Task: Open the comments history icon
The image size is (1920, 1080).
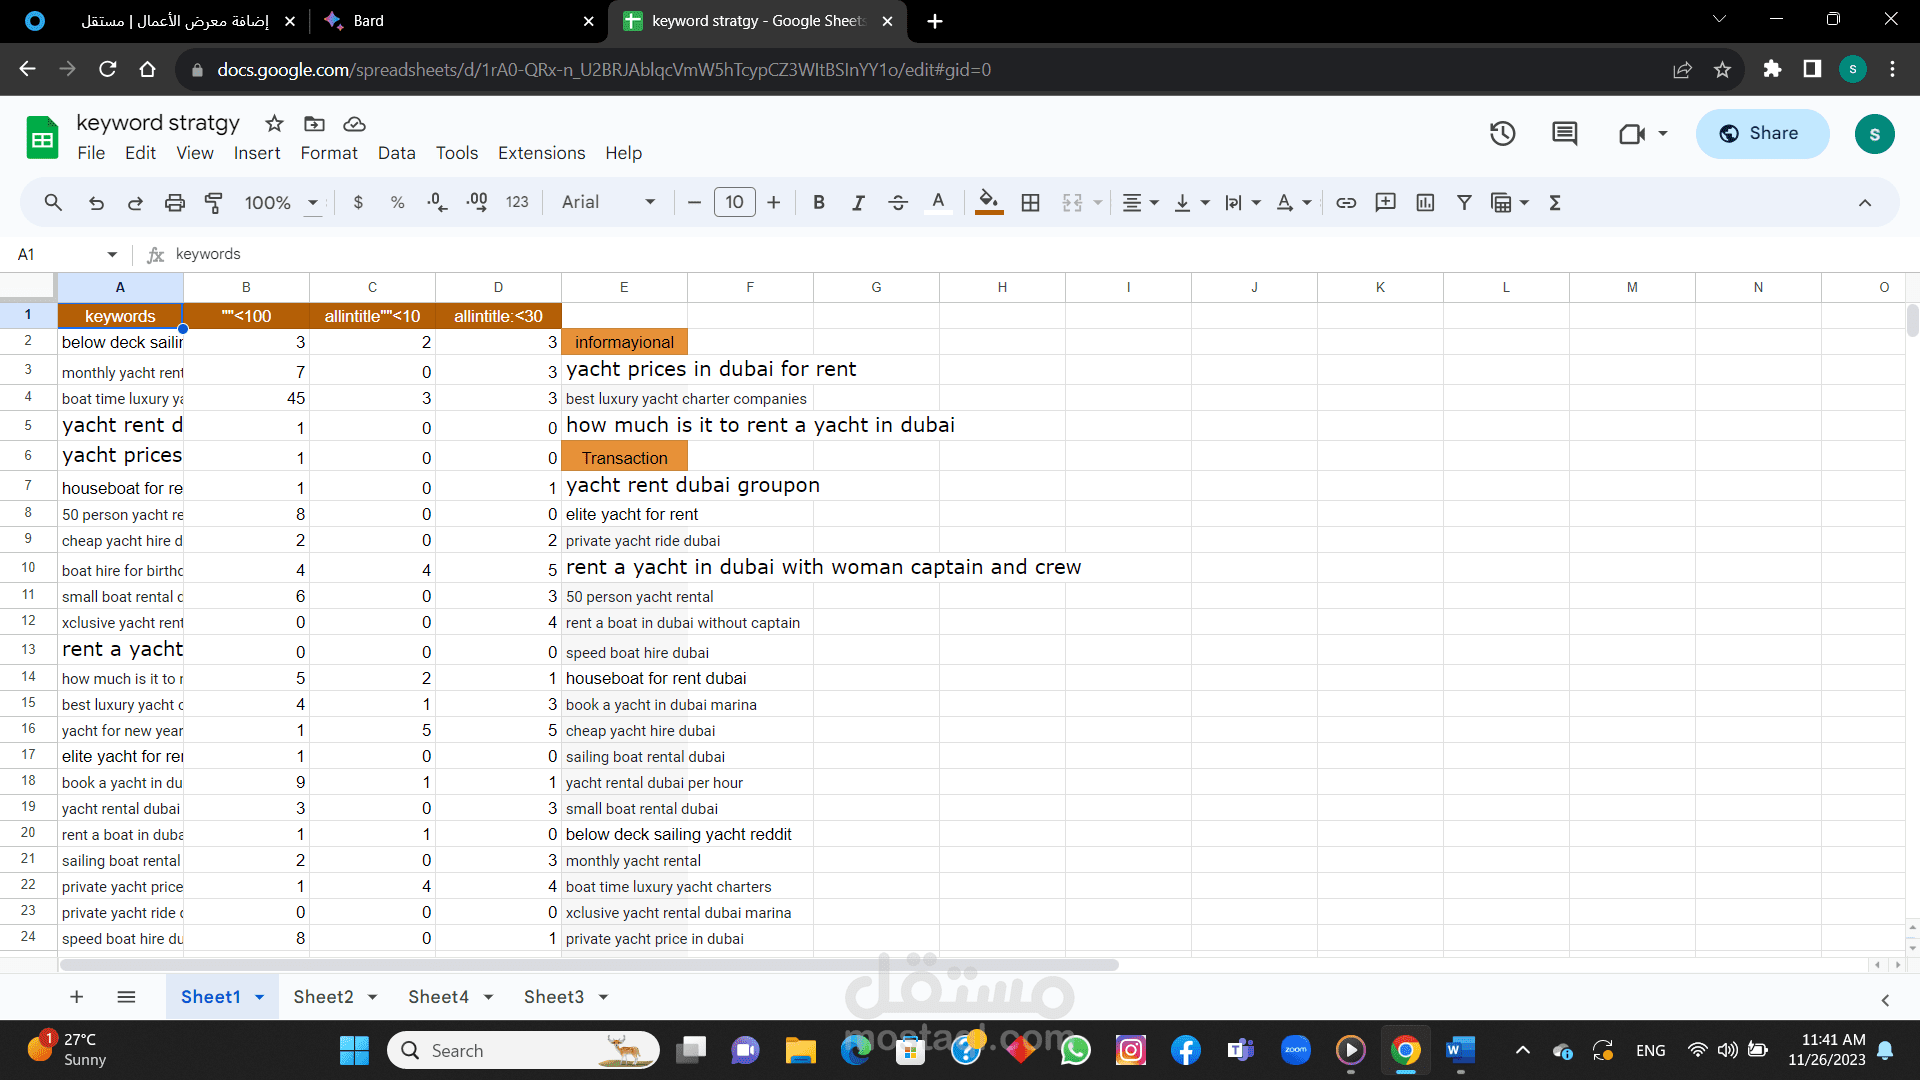Action: tap(1564, 133)
